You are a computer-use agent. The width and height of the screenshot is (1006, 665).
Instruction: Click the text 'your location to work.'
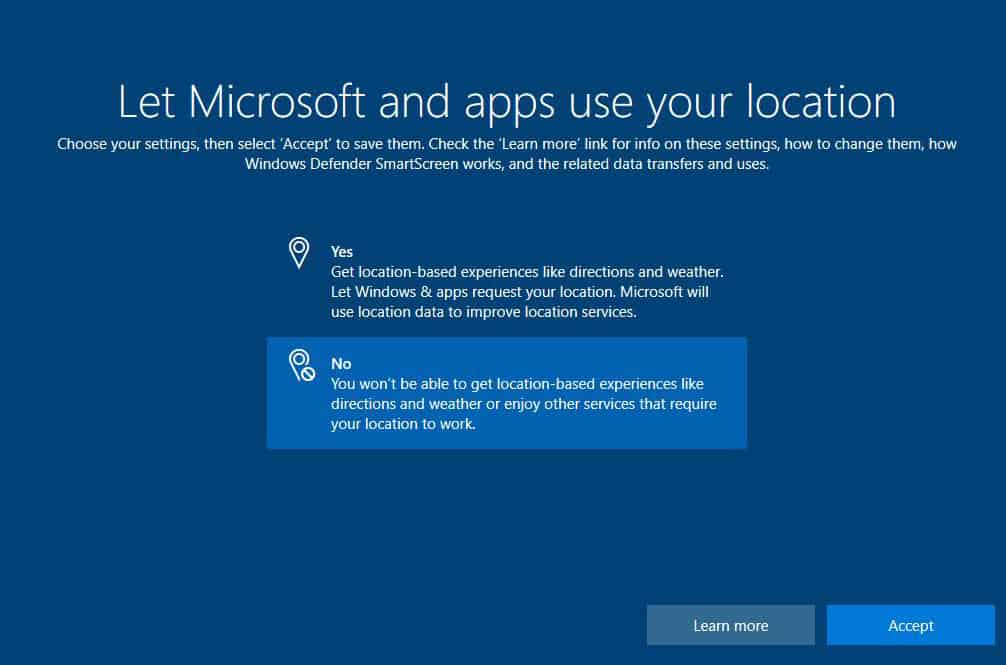point(403,424)
